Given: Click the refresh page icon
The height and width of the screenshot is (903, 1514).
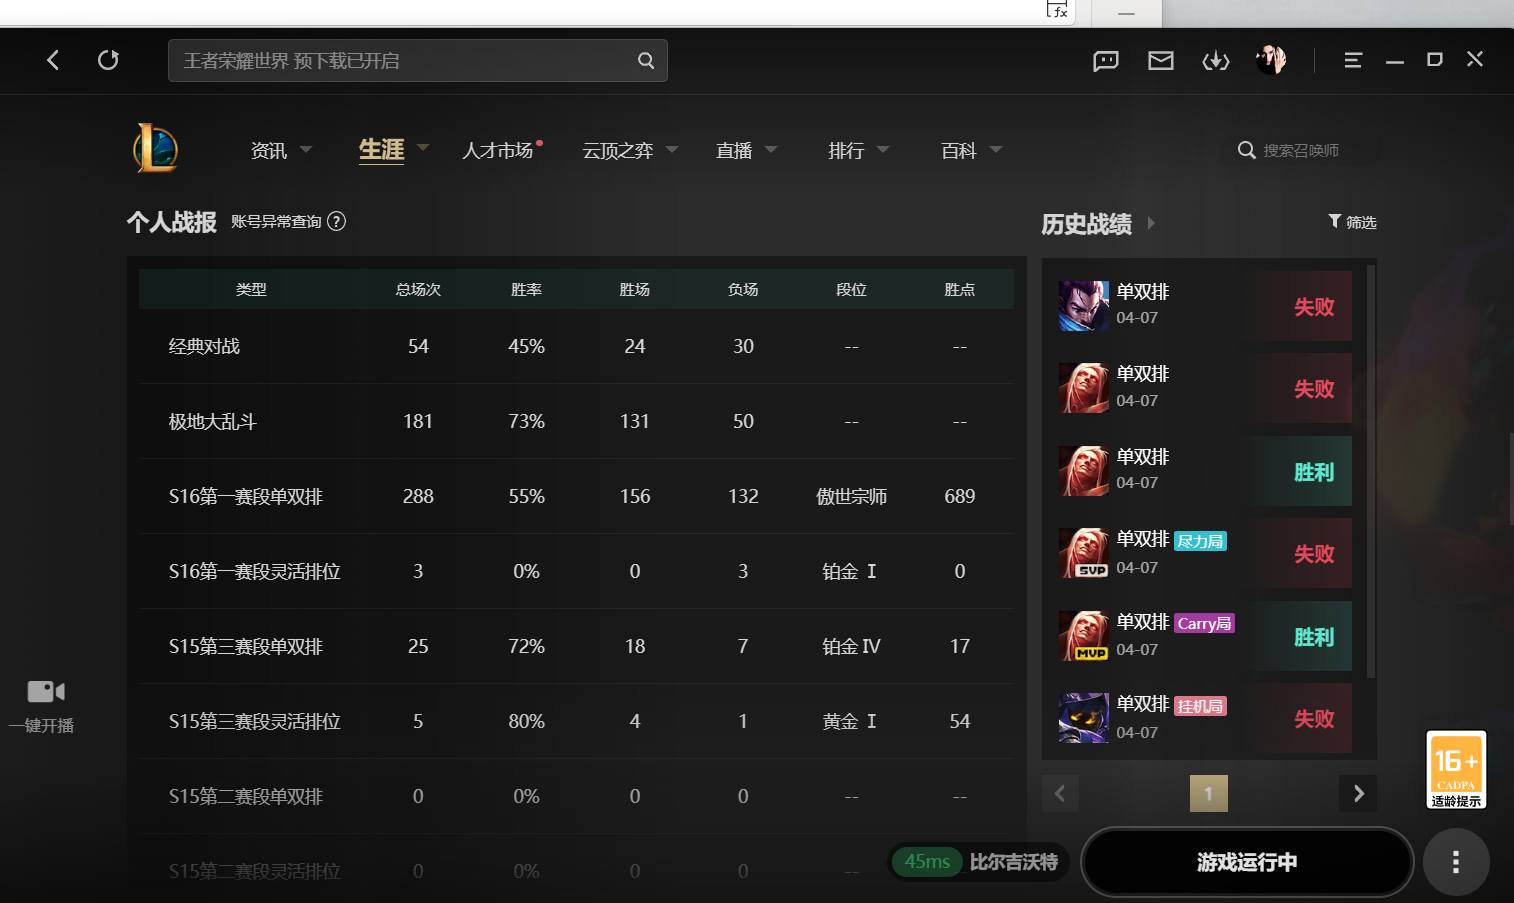Looking at the screenshot, I should [x=108, y=60].
